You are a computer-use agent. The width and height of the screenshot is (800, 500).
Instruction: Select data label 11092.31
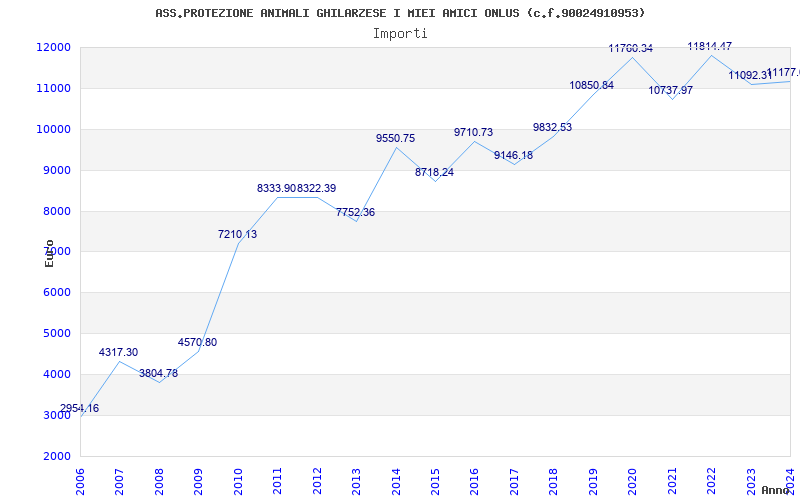(x=750, y=76)
